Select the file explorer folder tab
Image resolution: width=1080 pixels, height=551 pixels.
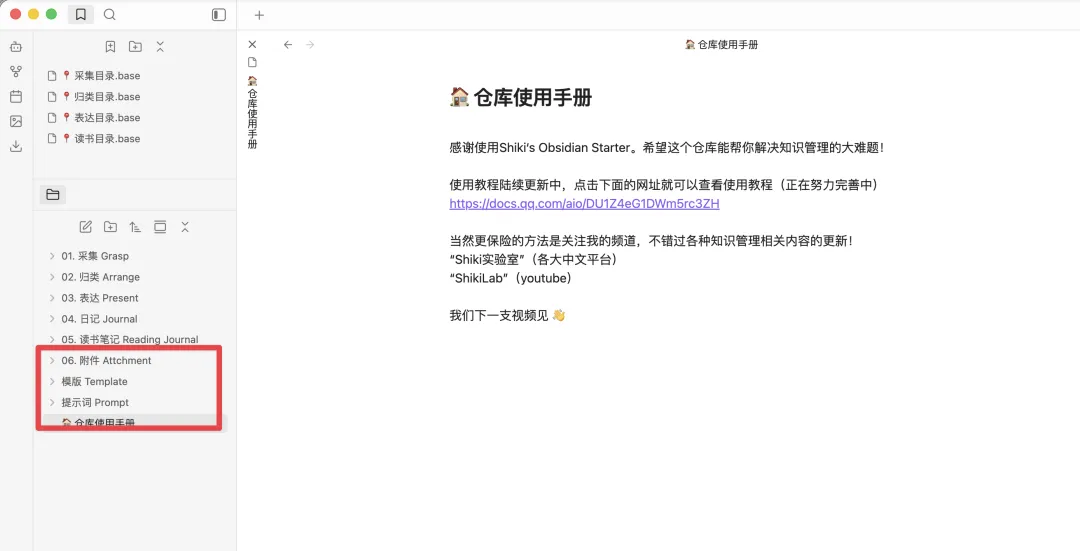(52, 195)
